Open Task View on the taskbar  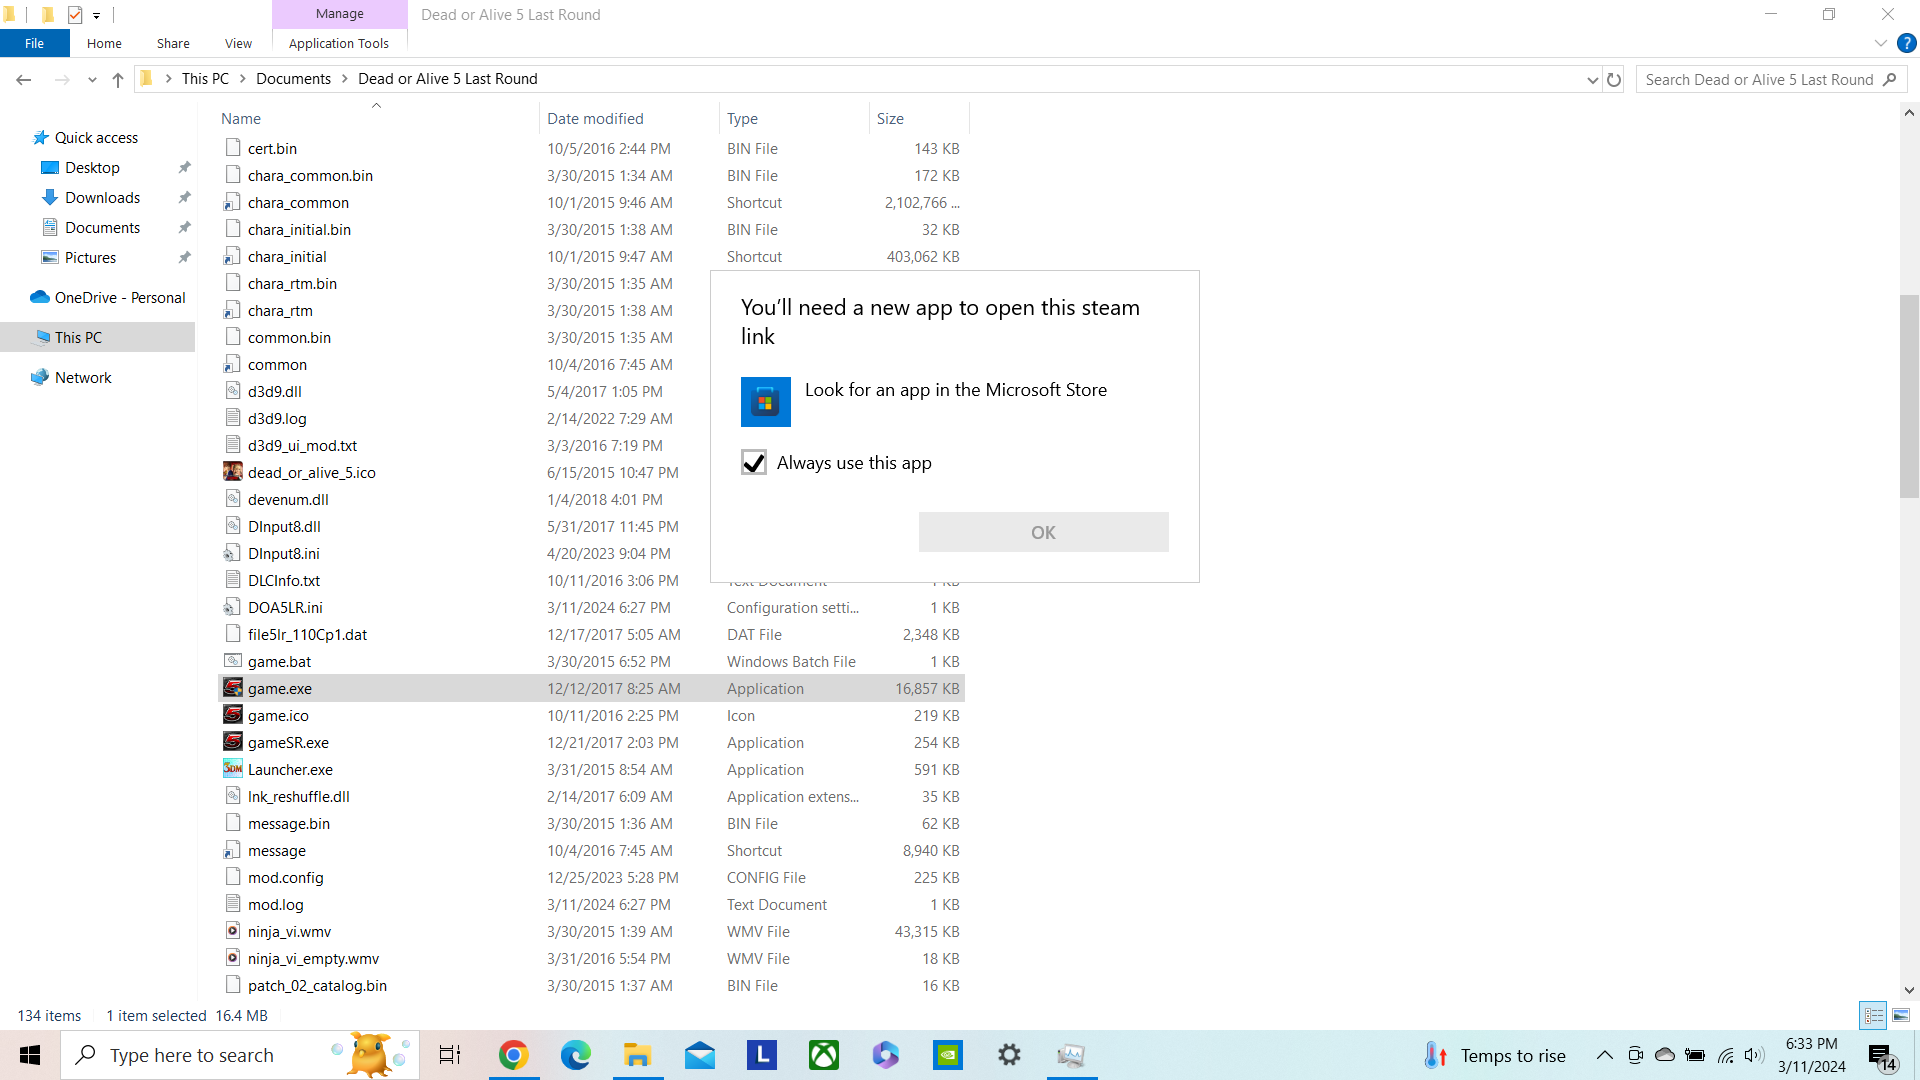[x=450, y=1055]
